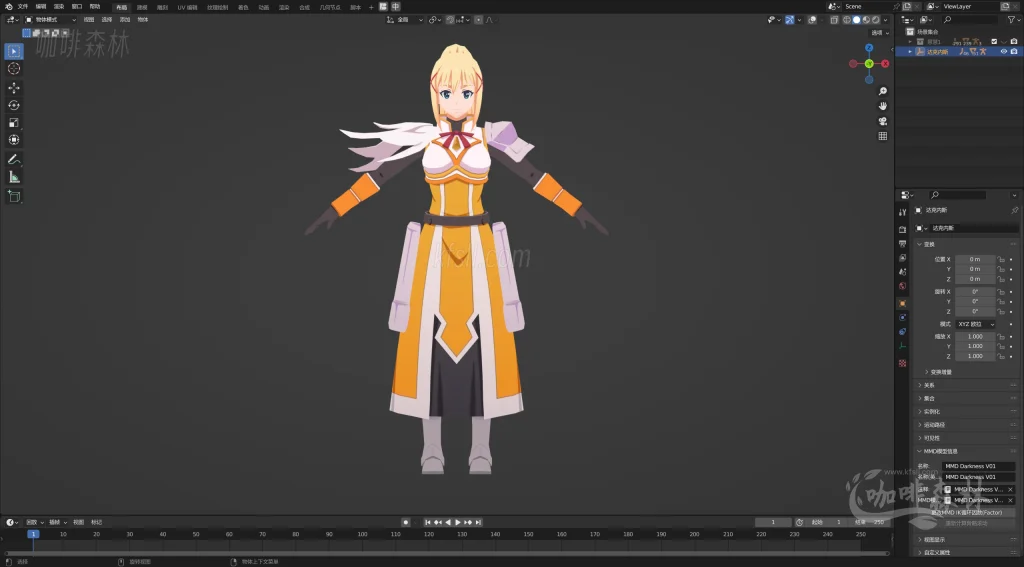Image resolution: width=1024 pixels, height=567 pixels.
Task: Toggle gizmo visibility button
Action: (790, 20)
